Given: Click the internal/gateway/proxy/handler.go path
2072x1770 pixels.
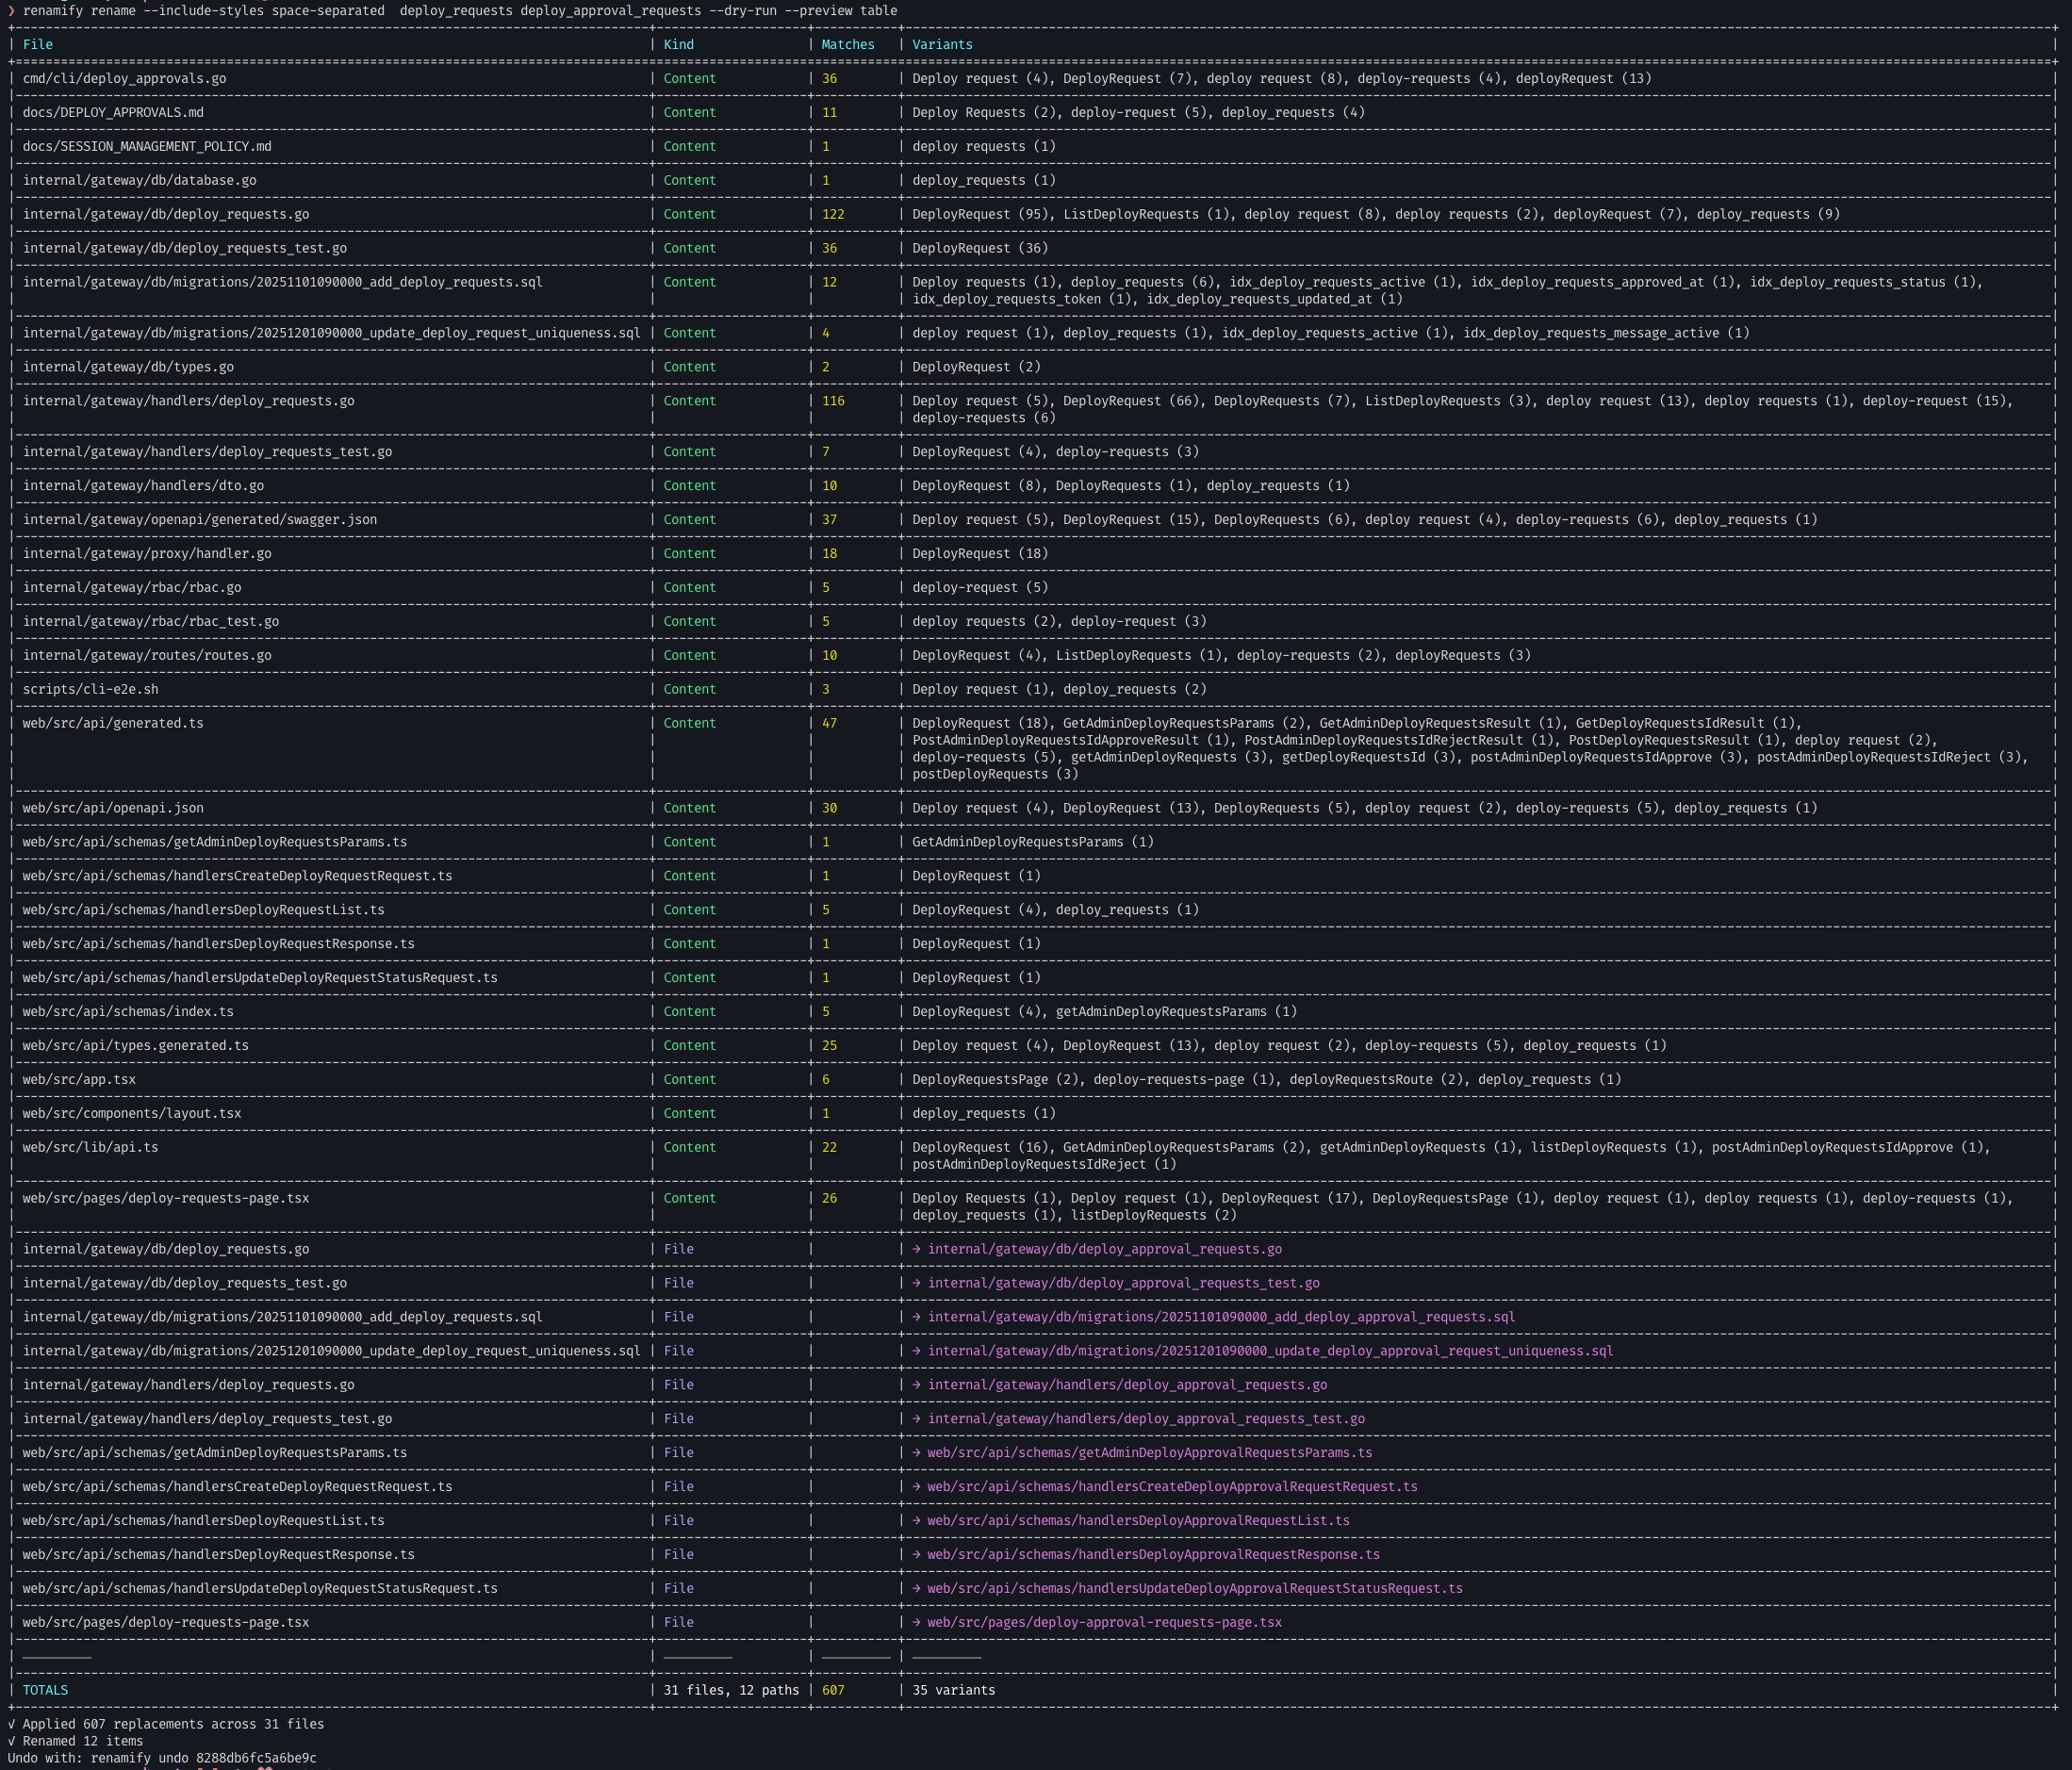Looking at the screenshot, I should point(146,554).
